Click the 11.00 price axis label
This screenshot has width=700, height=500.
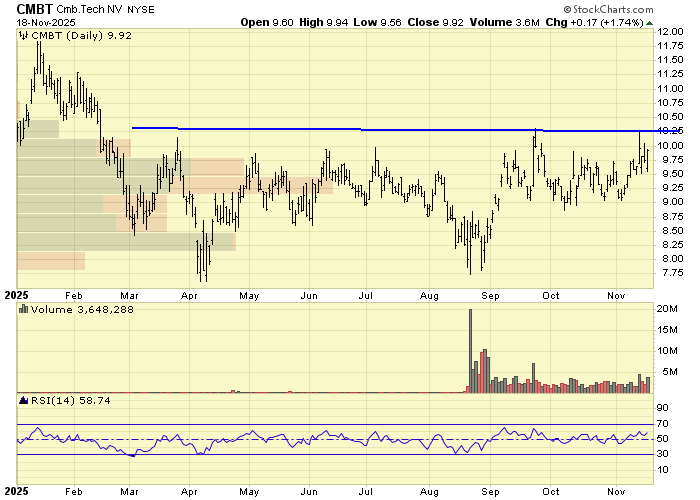670,88
